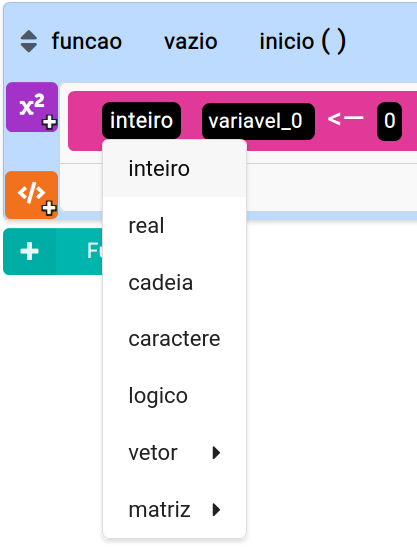417x550 pixels.
Task: Click the variavel_0 name field
Action: click(x=258, y=121)
